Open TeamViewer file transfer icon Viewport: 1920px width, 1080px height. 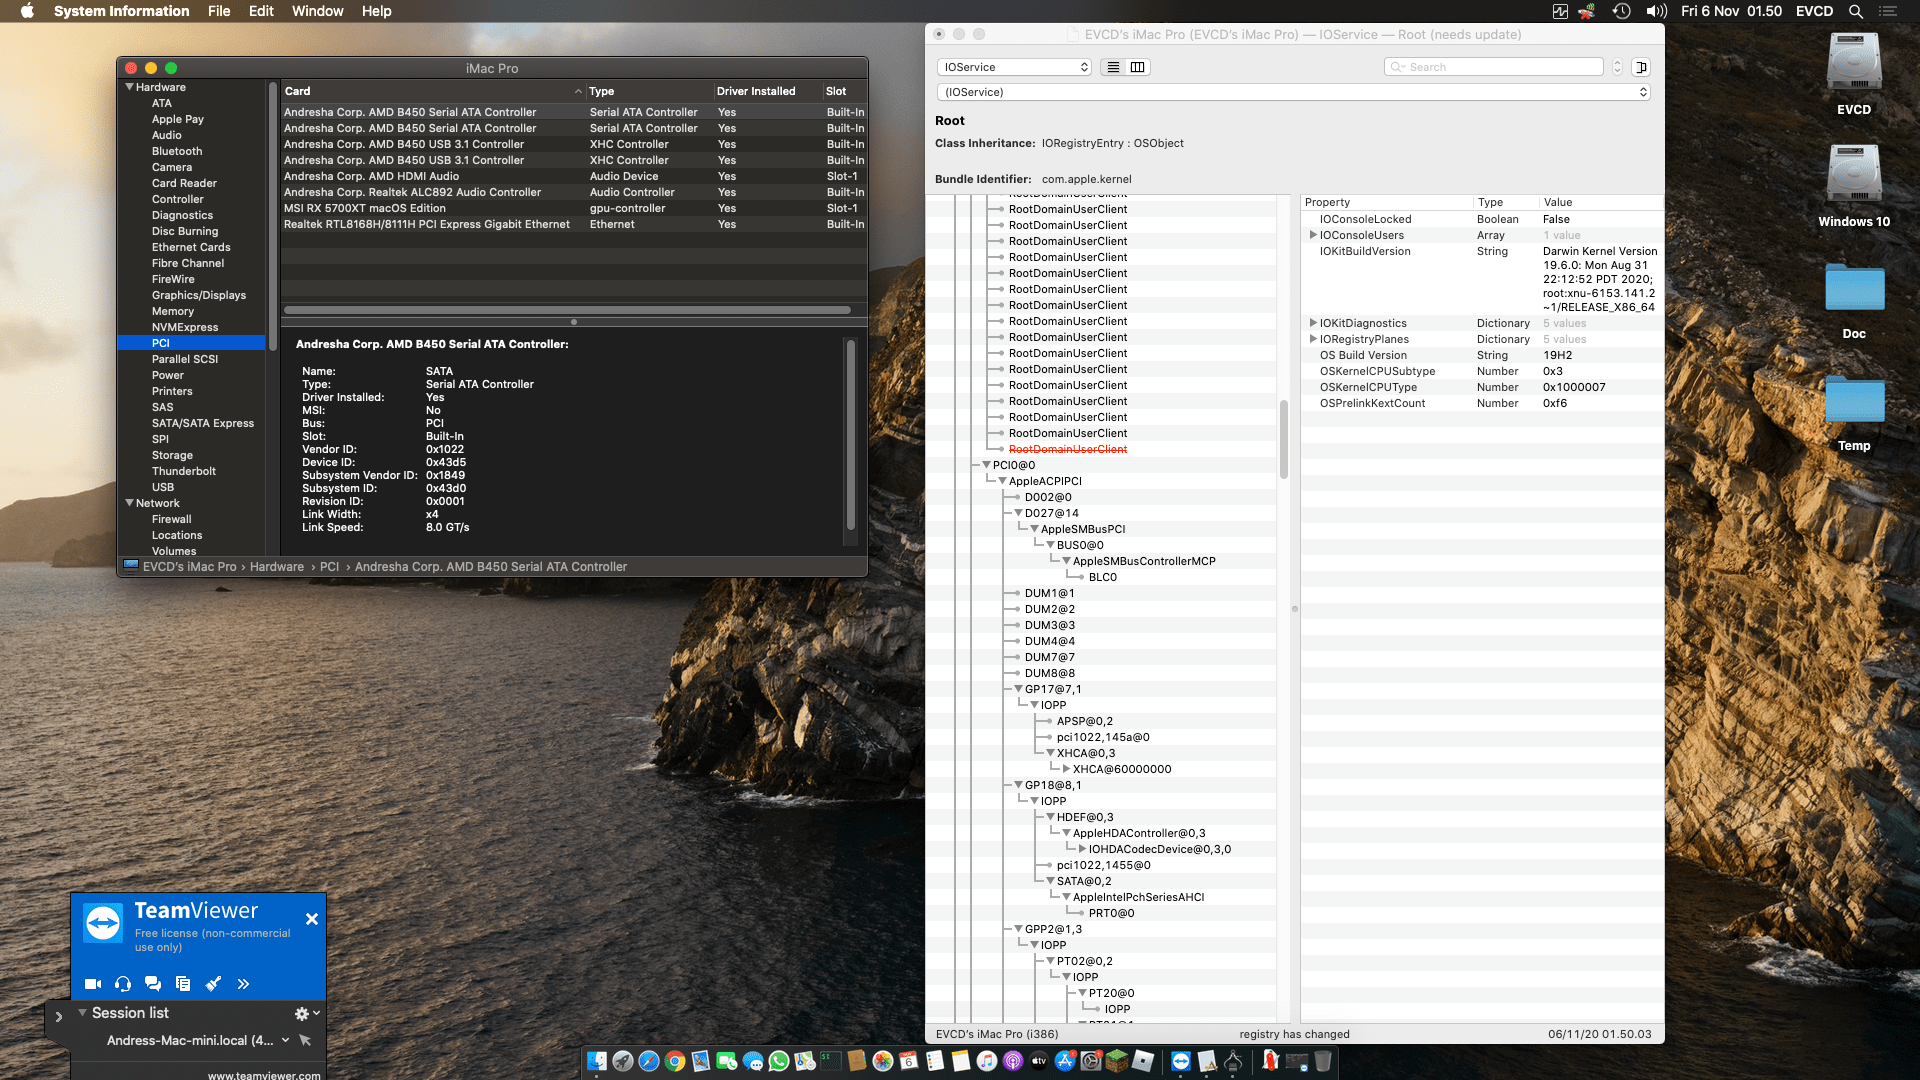183,984
